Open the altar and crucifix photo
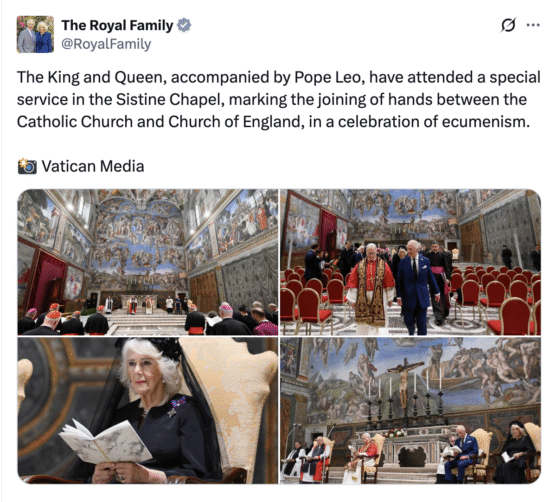550x502 pixels. point(410,410)
